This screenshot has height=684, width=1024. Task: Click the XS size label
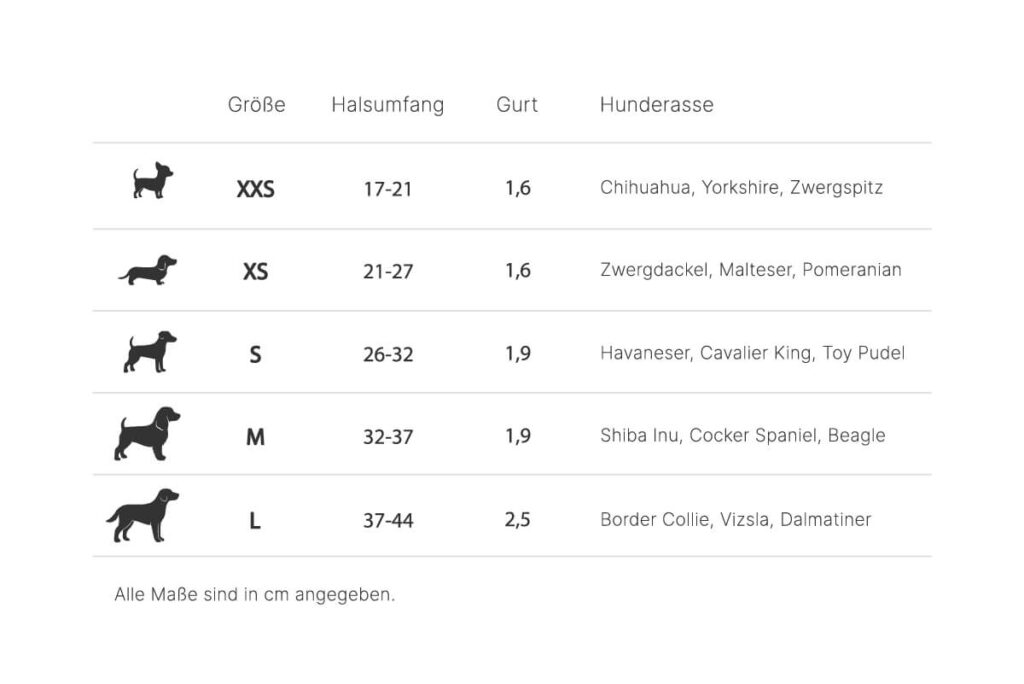[x=255, y=271]
